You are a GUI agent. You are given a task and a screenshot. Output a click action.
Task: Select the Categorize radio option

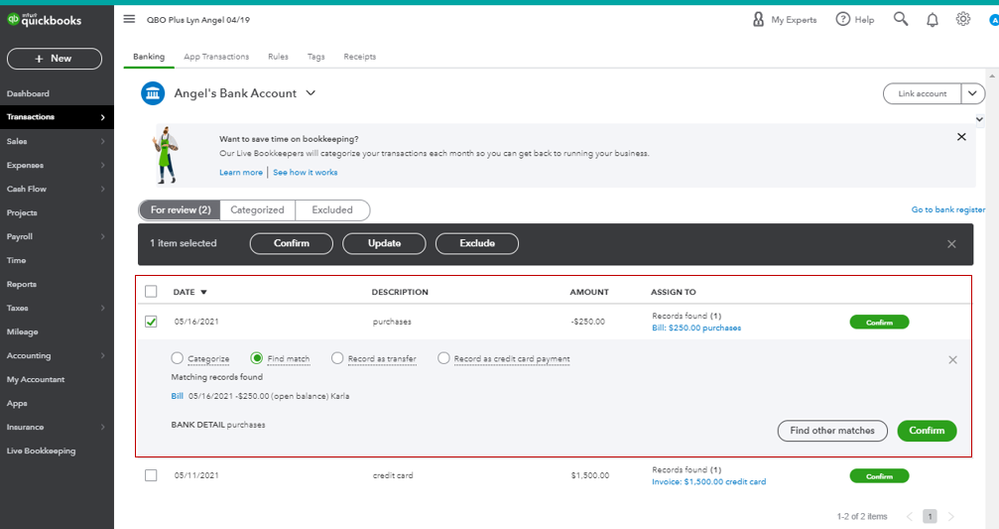[x=177, y=358]
